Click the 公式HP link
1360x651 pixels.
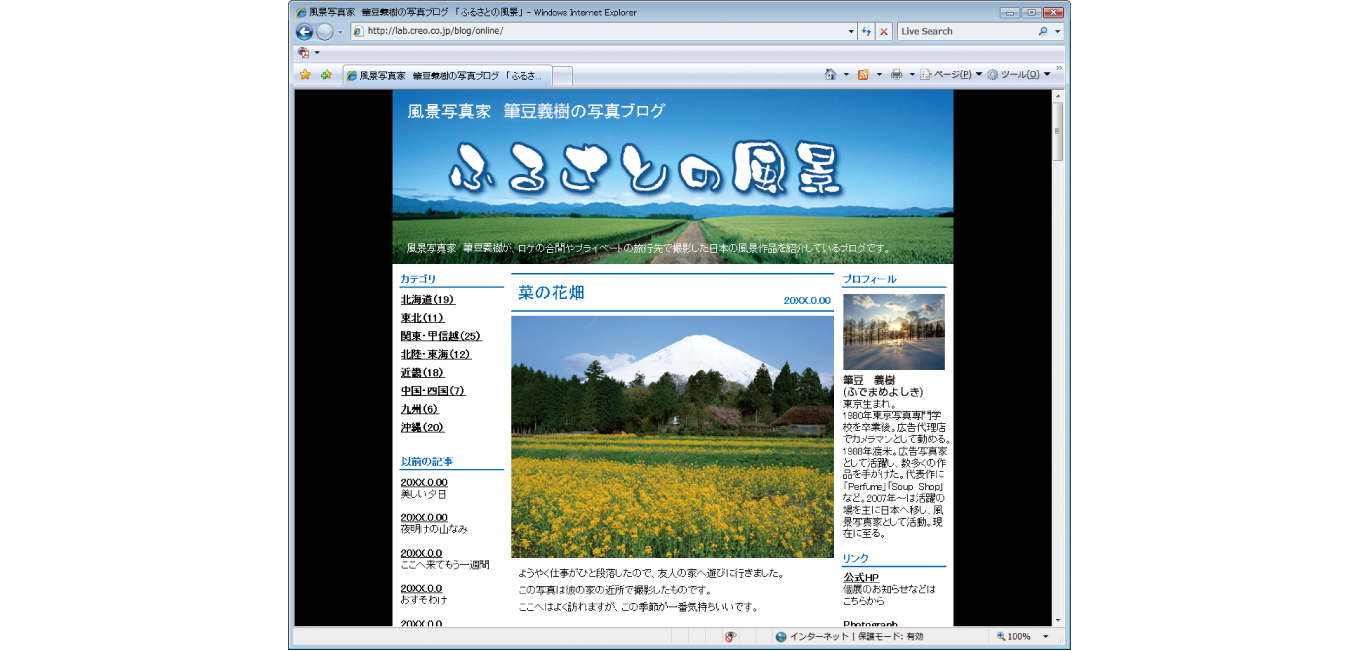pyautogui.click(x=860, y=577)
